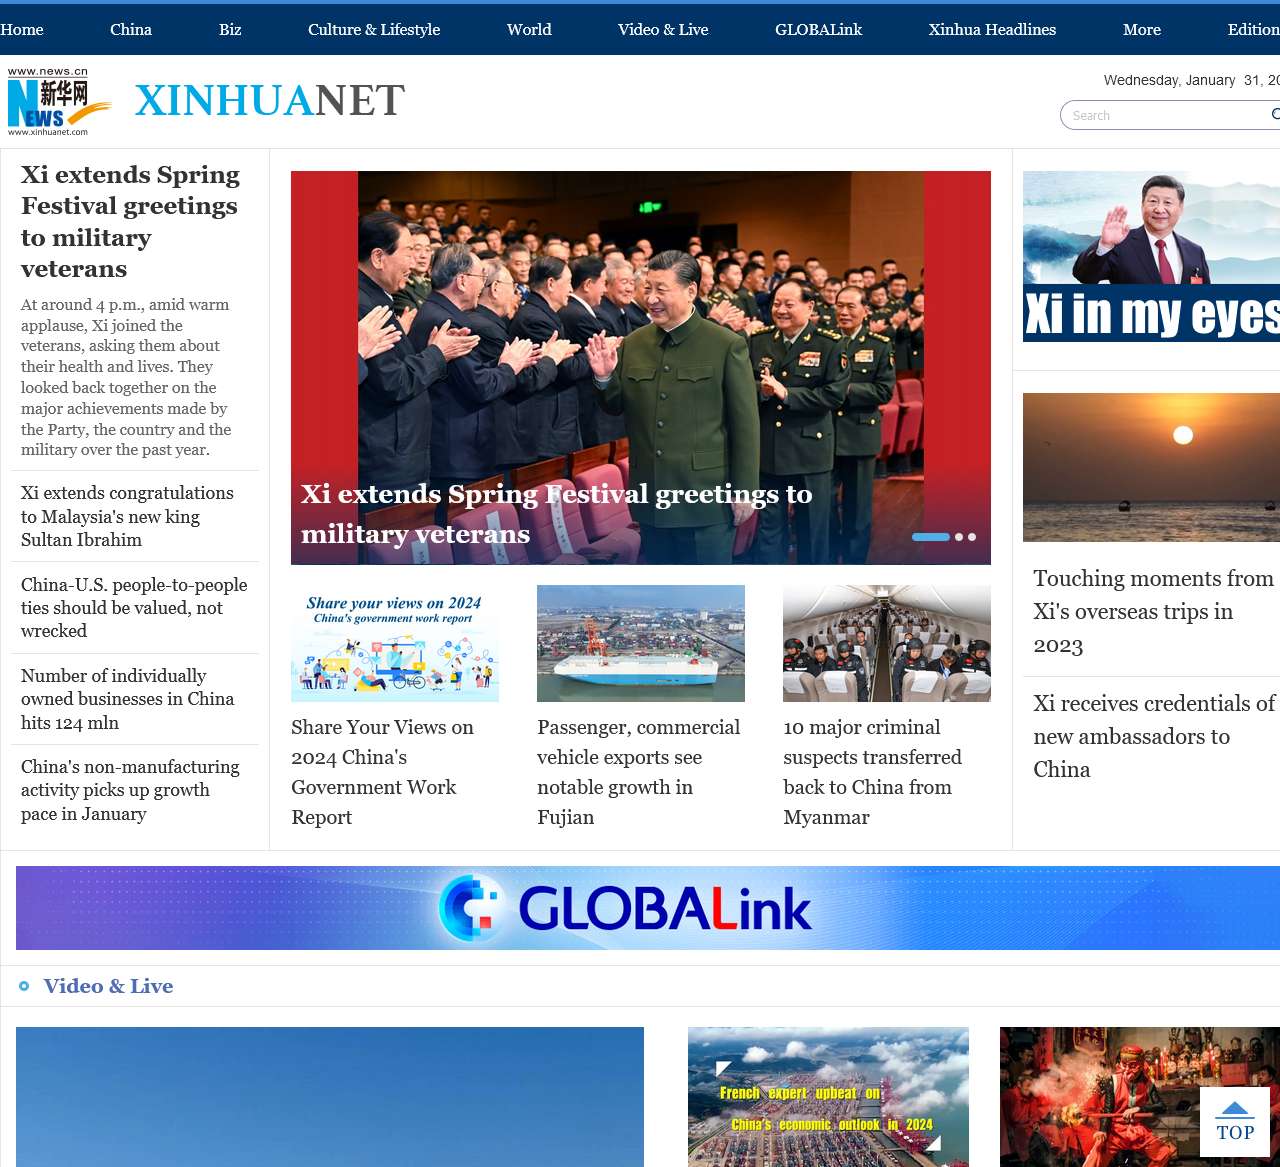Select the second carousel dot indicator
The width and height of the screenshot is (1280, 1167).
click(x=959, y=537)
